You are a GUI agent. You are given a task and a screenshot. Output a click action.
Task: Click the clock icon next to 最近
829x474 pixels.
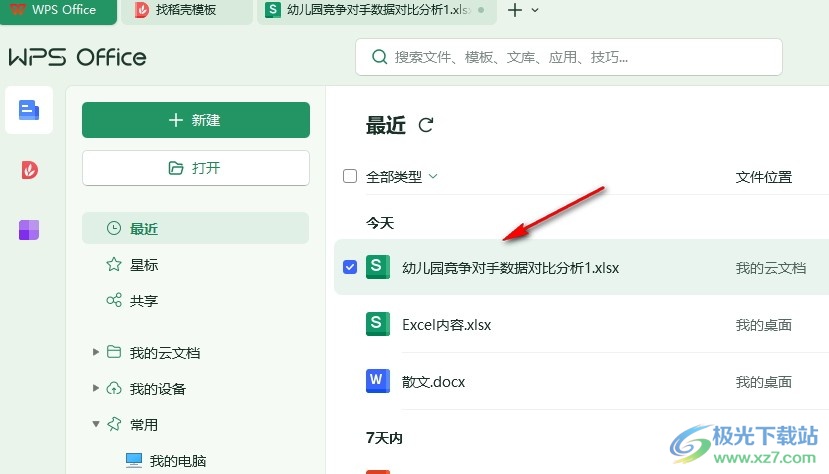click(x=114, y=228)
